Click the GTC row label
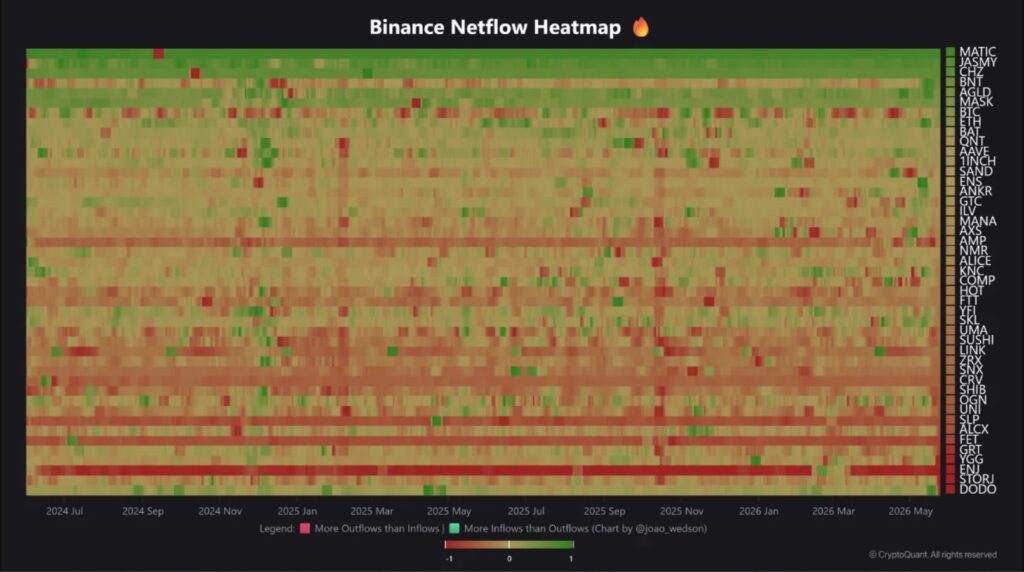This screenshot has width=1024, height=572. [x=970, y=201]
